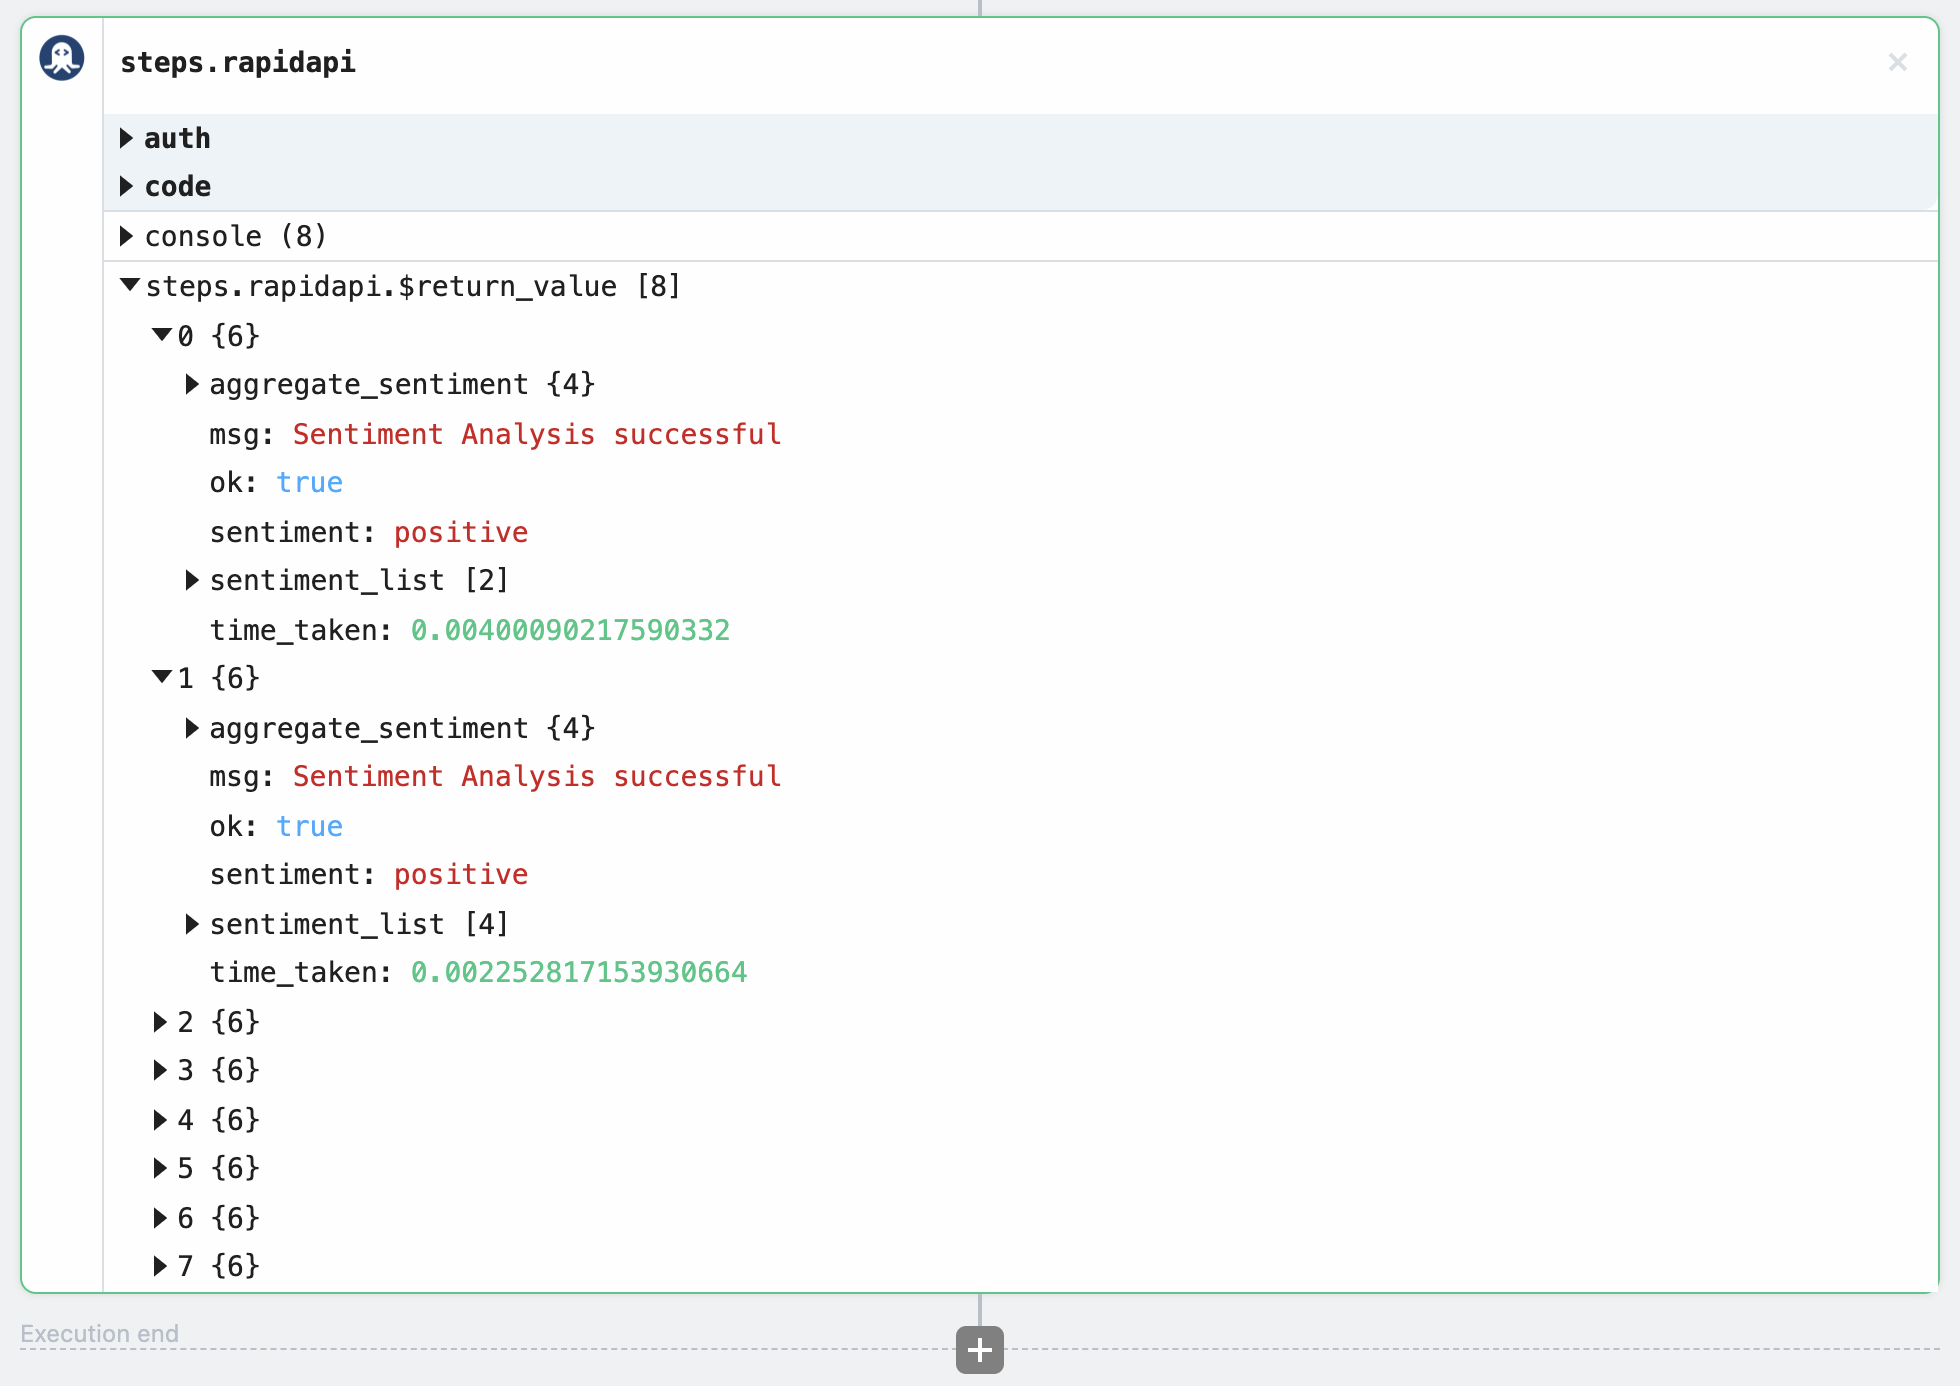Expand console (8) logs
The width and height of the screenshot is (1960, 1386).
click(127, 236)
